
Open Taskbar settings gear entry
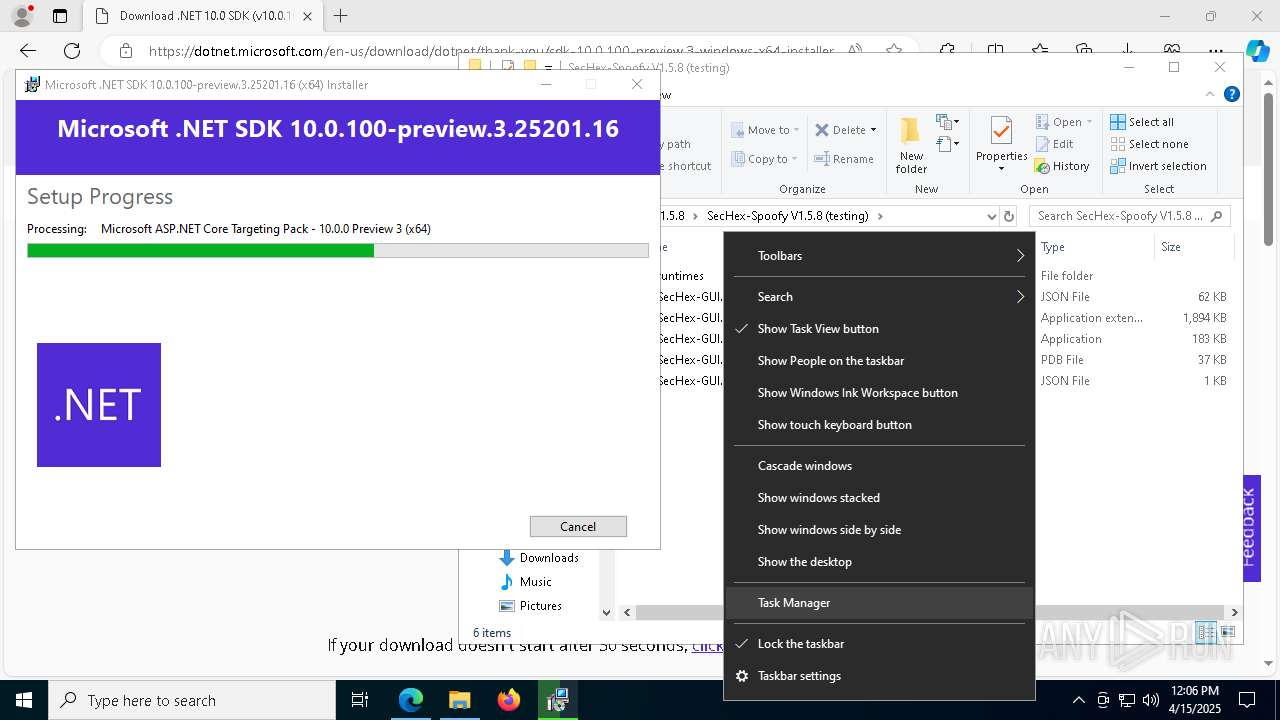pyautogui.click(x=880, y=676)
